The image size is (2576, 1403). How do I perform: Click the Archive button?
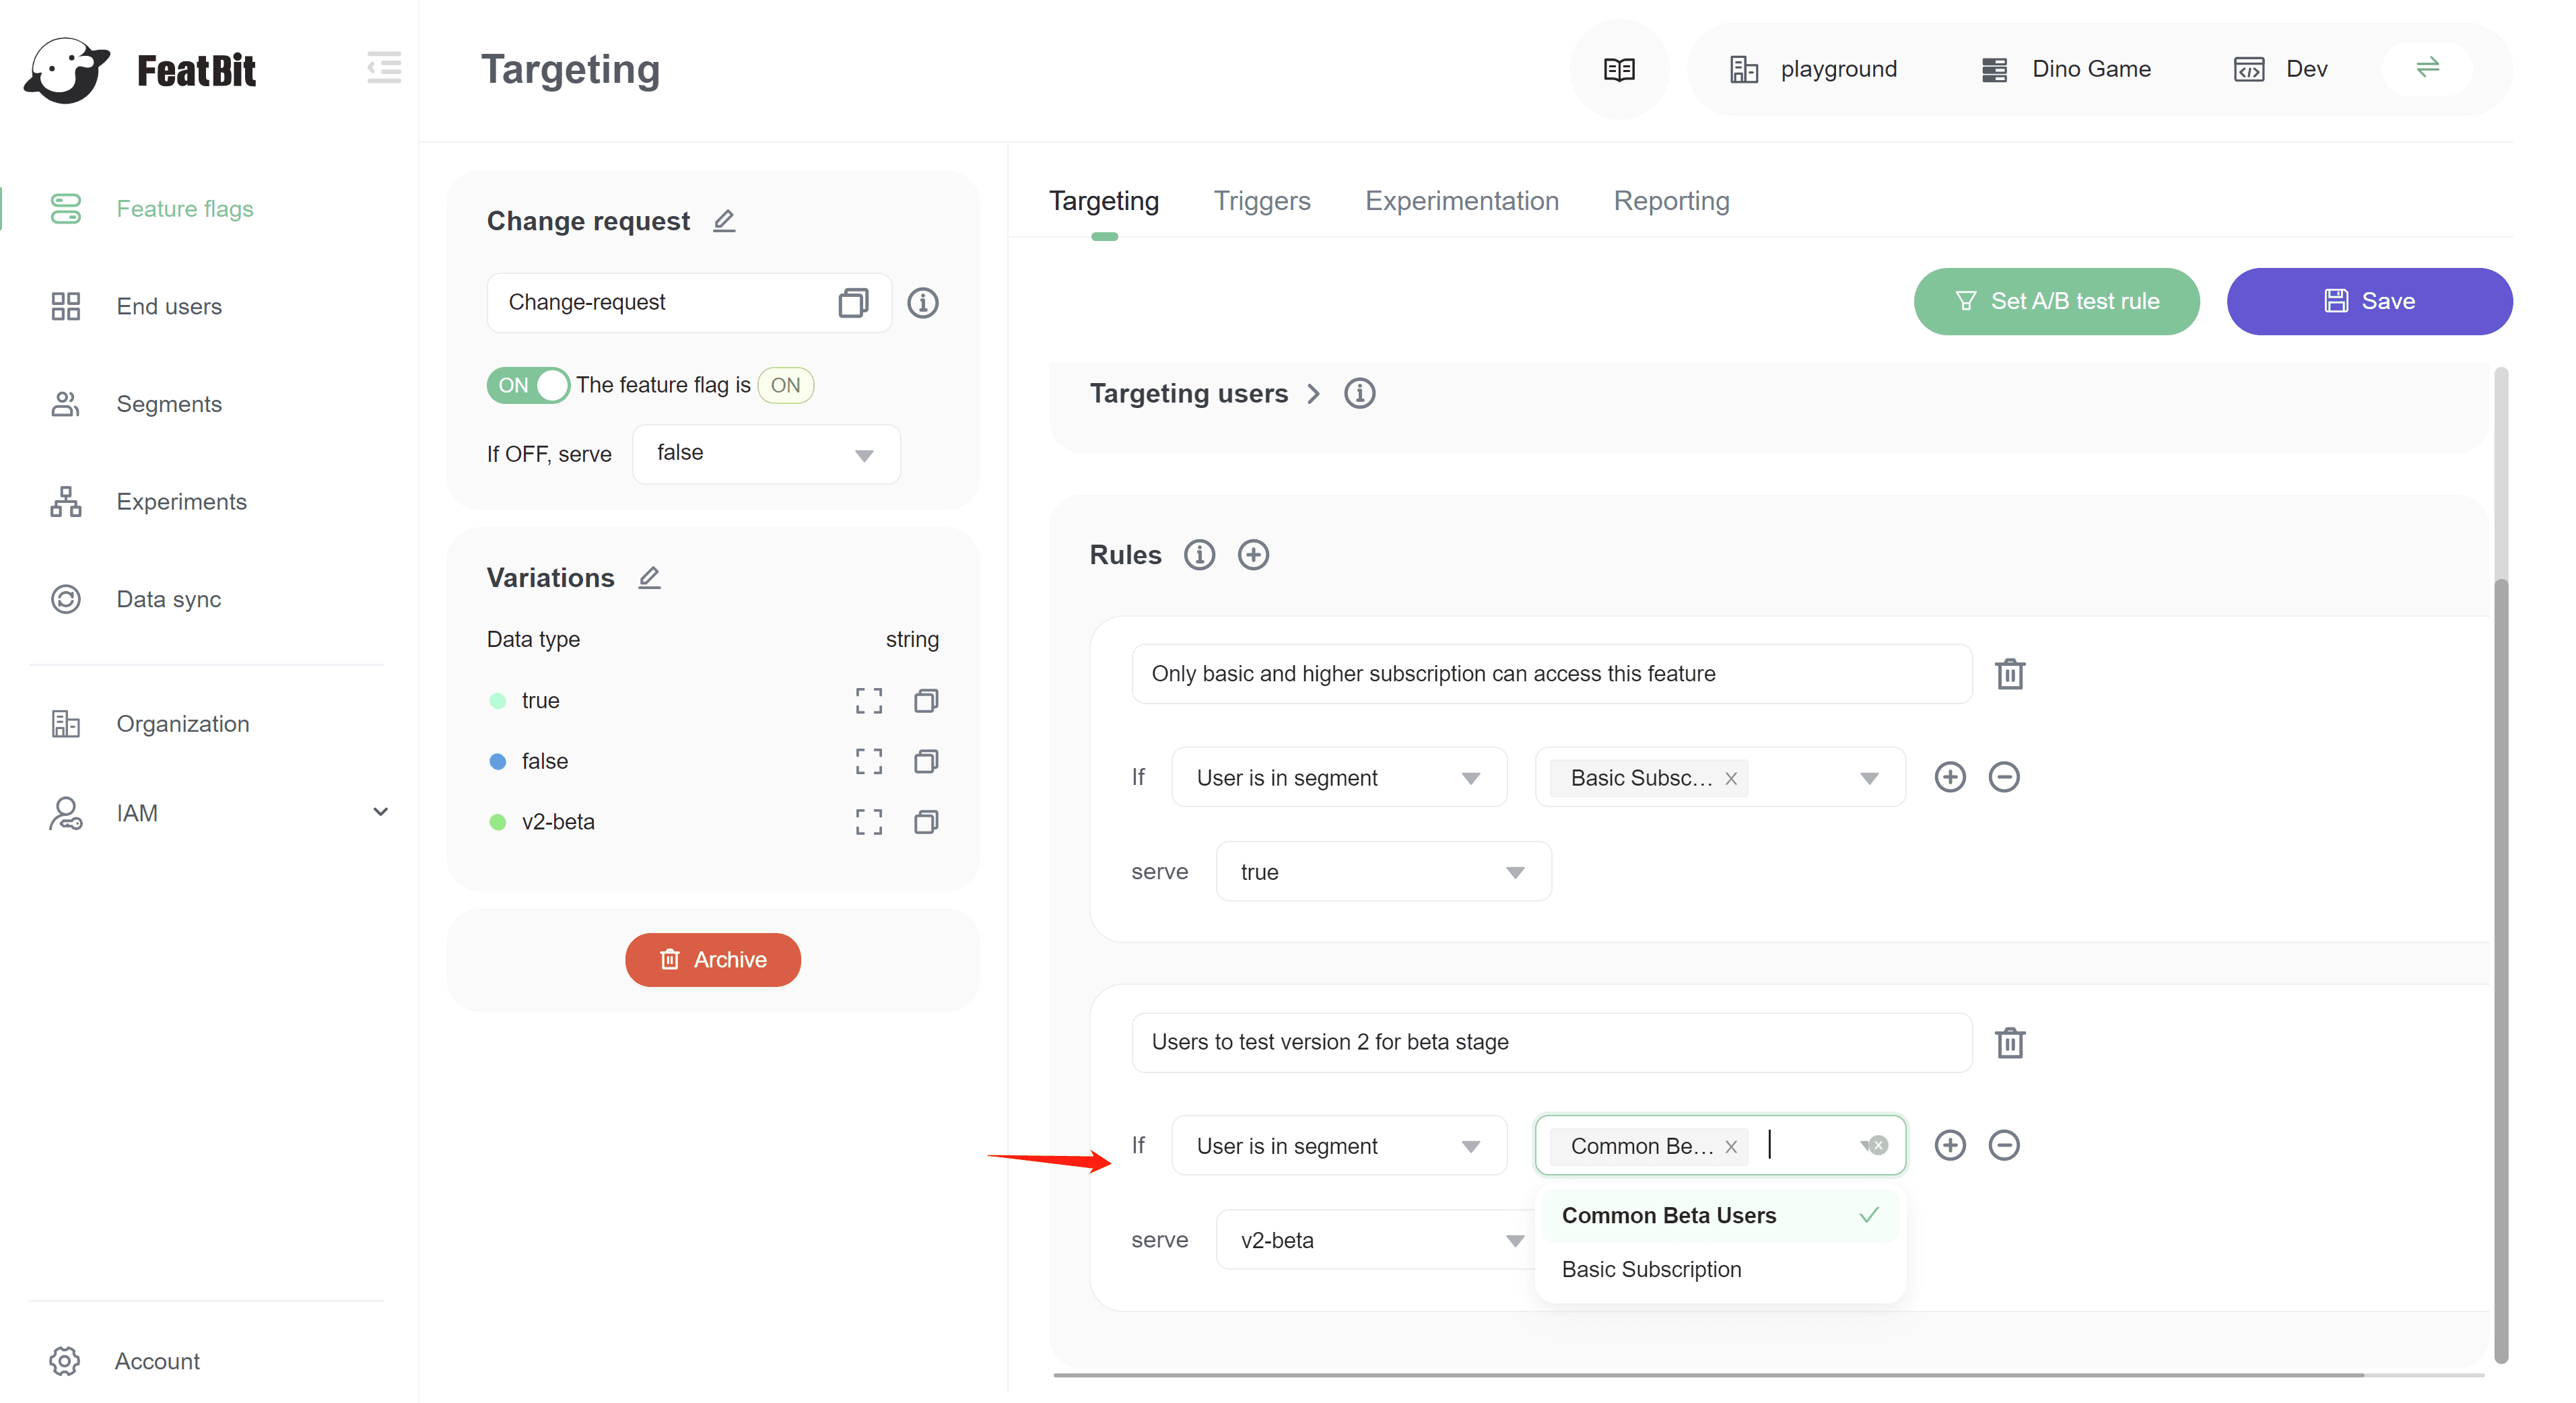712,959
